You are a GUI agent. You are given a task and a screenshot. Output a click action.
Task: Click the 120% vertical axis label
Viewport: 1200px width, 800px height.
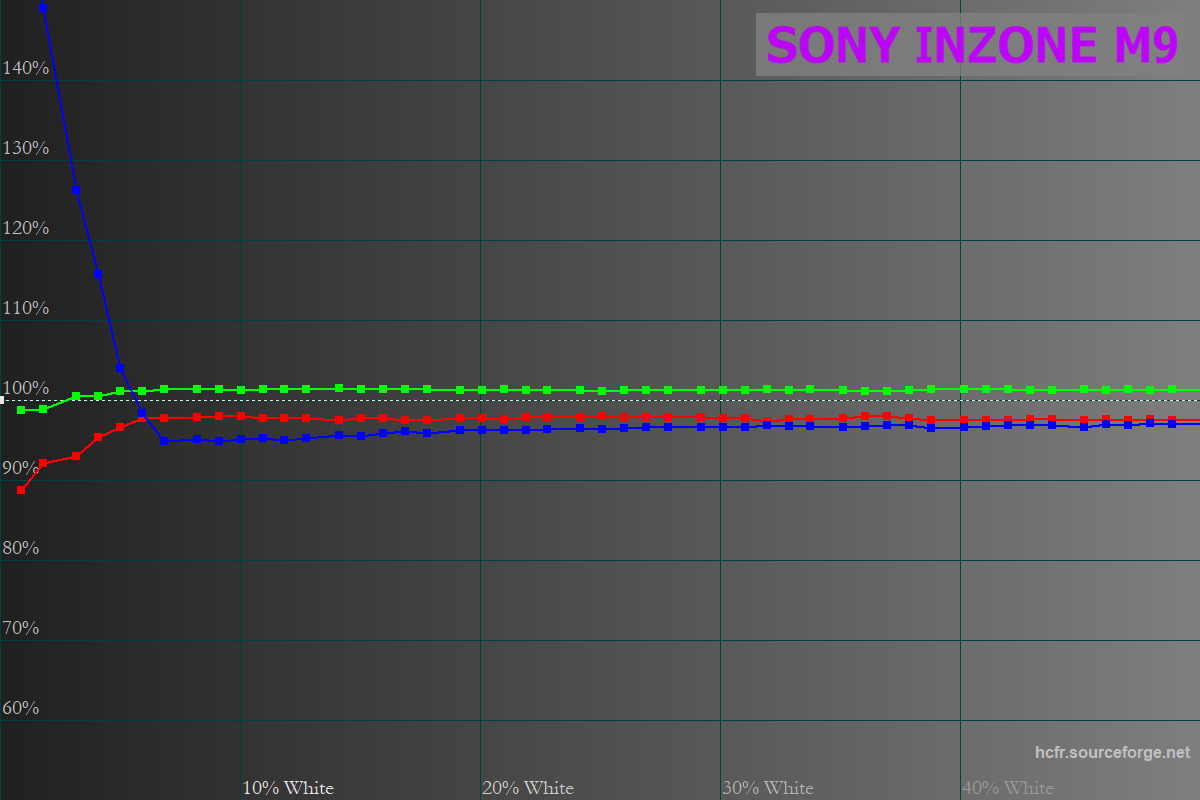coord(26,228)
